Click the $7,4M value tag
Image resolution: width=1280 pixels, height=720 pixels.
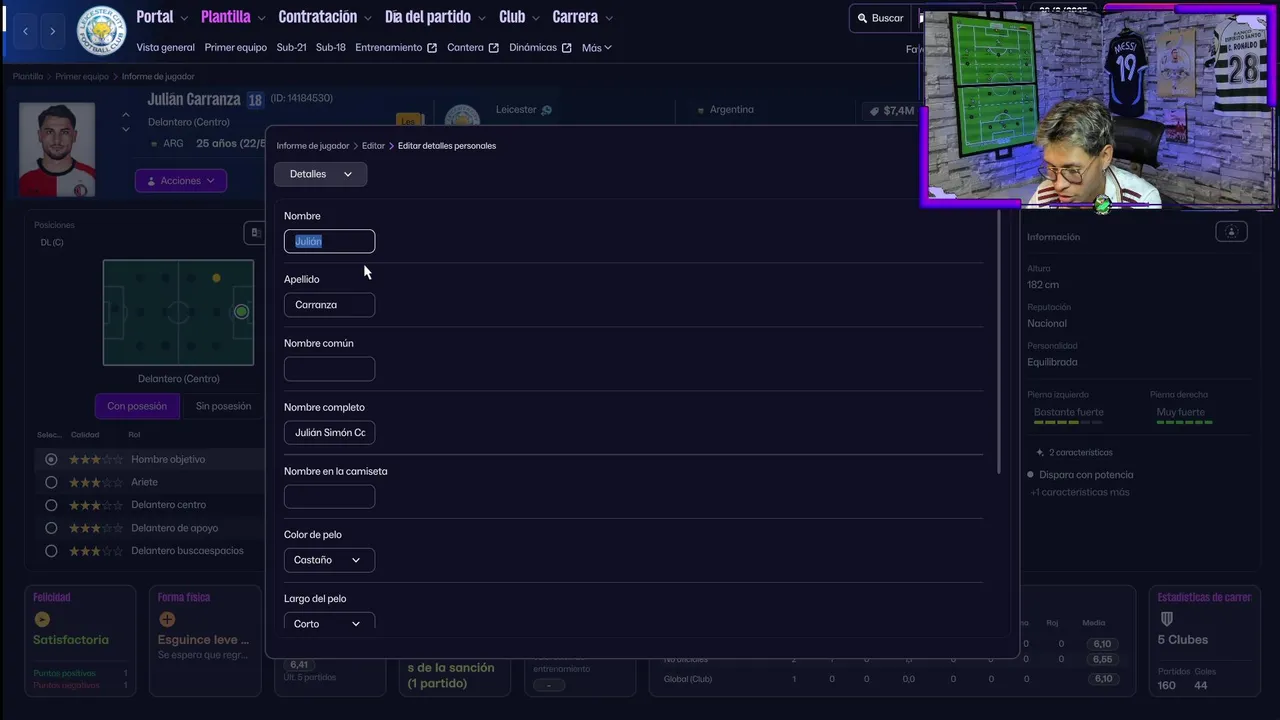click(x=890, y=111)
